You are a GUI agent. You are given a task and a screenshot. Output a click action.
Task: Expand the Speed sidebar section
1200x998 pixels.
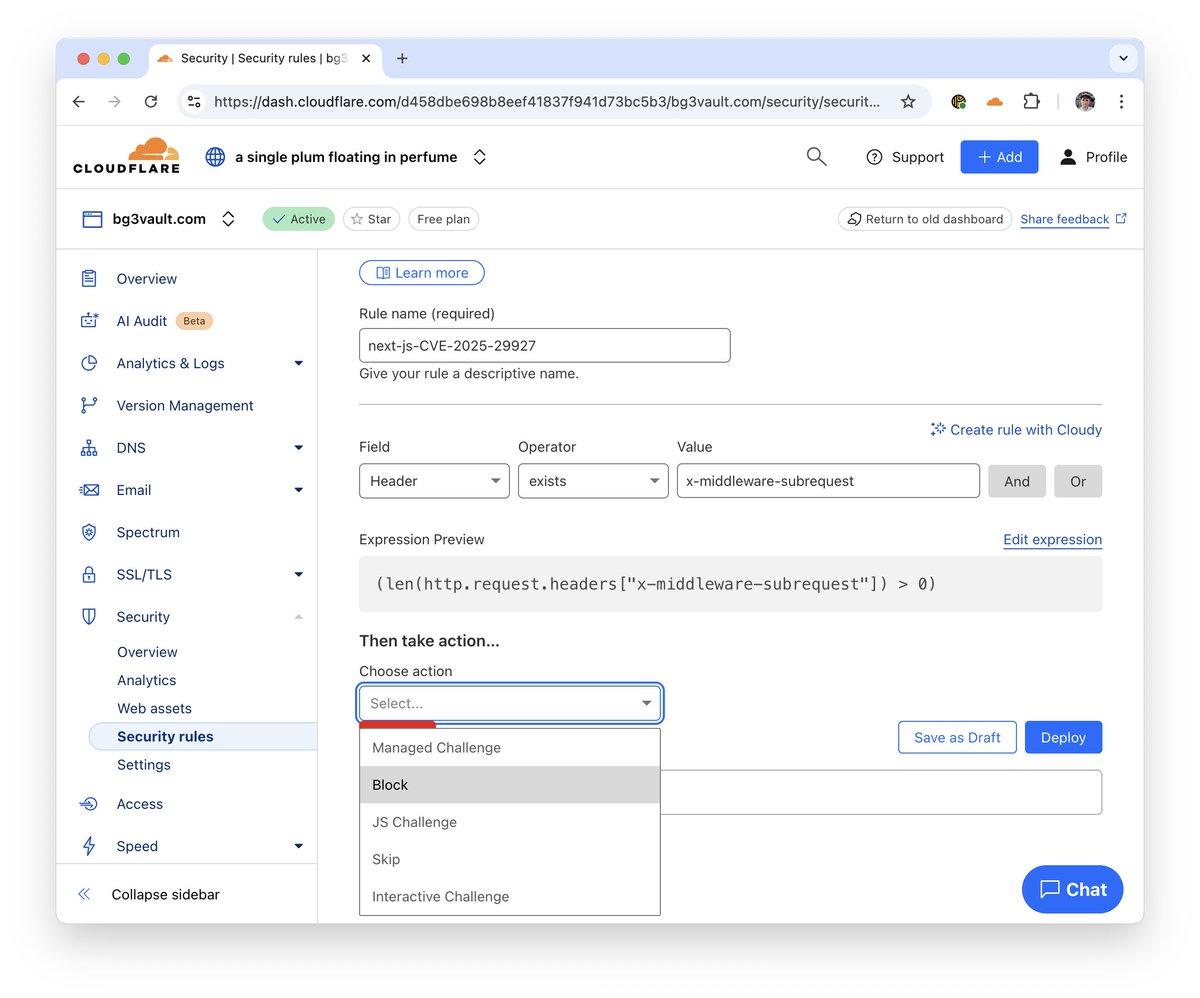(x=298, y=846)
